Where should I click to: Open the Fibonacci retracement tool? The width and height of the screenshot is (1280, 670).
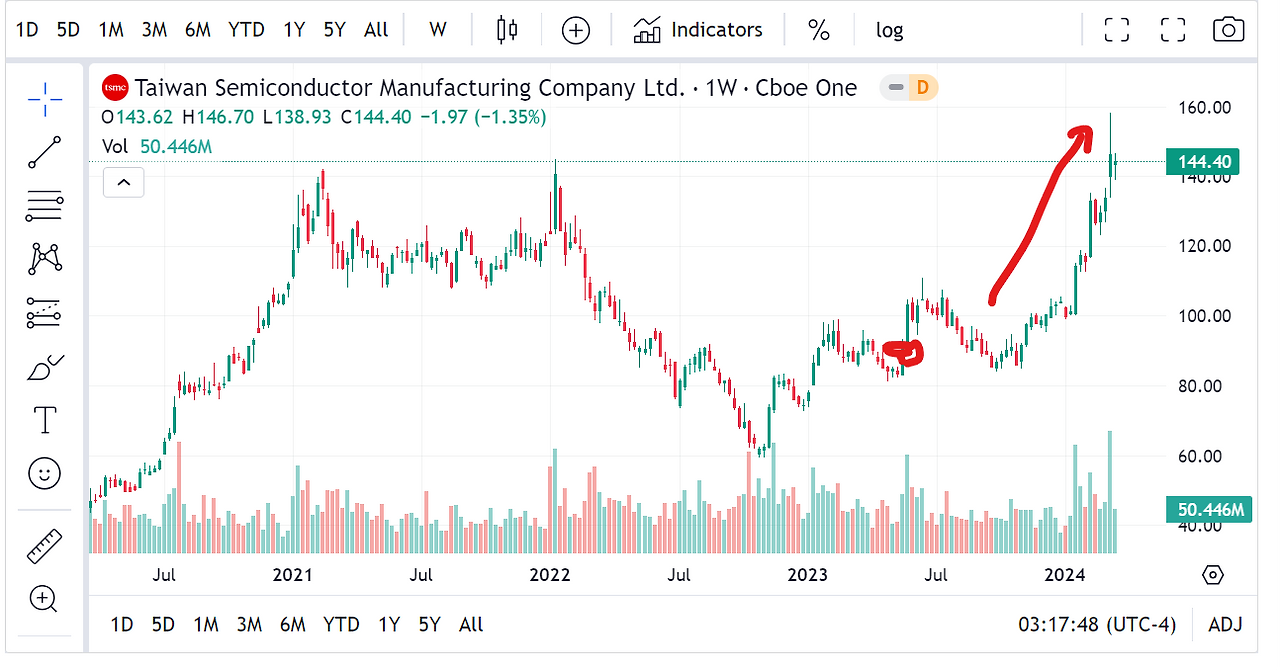tap(44, 205)
